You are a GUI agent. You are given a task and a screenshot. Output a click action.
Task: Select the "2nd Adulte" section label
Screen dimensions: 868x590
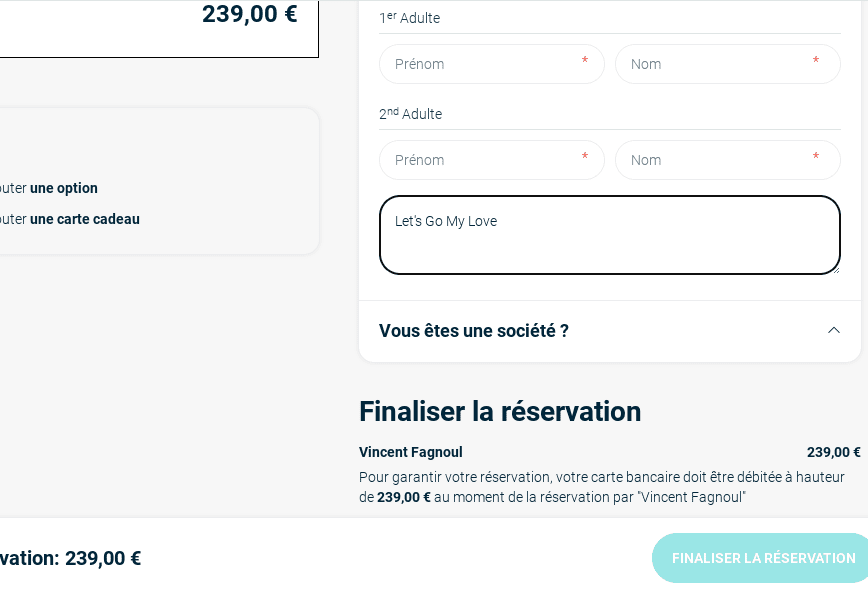(410, 113)
